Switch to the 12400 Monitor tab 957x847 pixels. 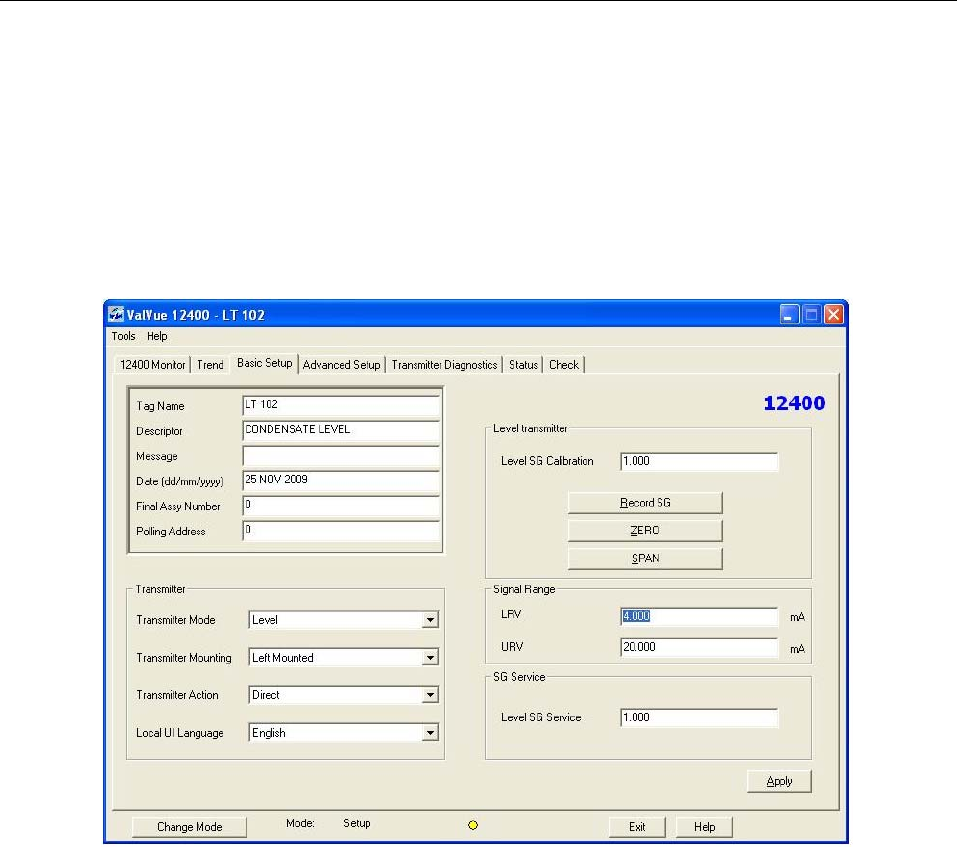tap(153, 365)
